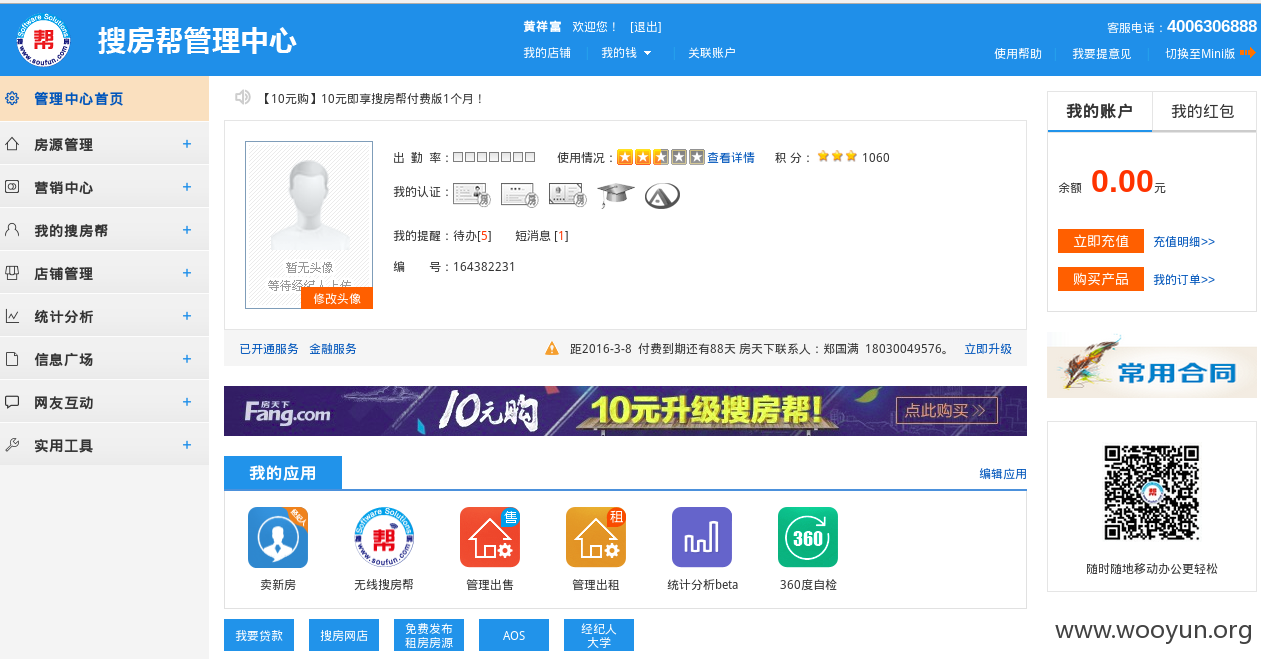
Task: Click the orange warning triangle icon
Action: (x=552, y=349)
